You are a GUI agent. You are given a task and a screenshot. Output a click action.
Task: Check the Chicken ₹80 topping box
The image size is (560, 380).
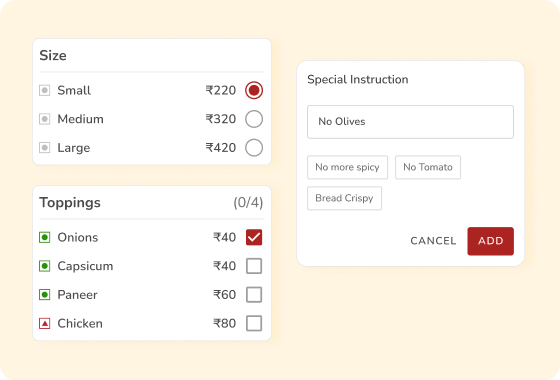tap(254, 324)
